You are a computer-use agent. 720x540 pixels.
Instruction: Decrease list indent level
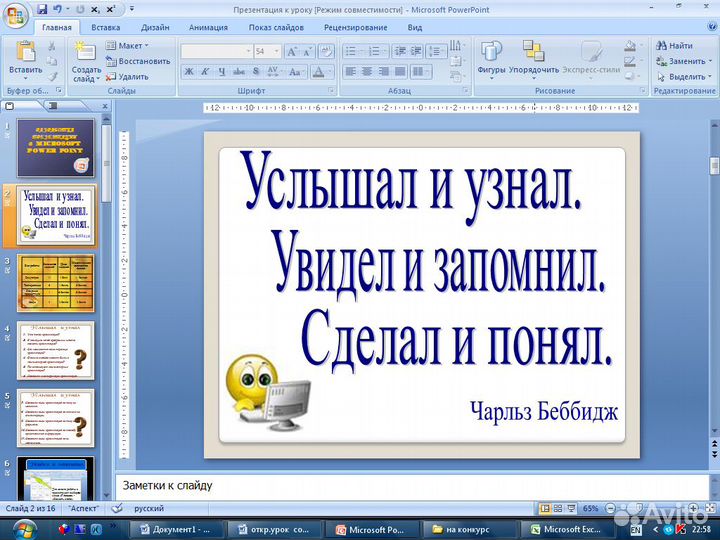[400, 51]
